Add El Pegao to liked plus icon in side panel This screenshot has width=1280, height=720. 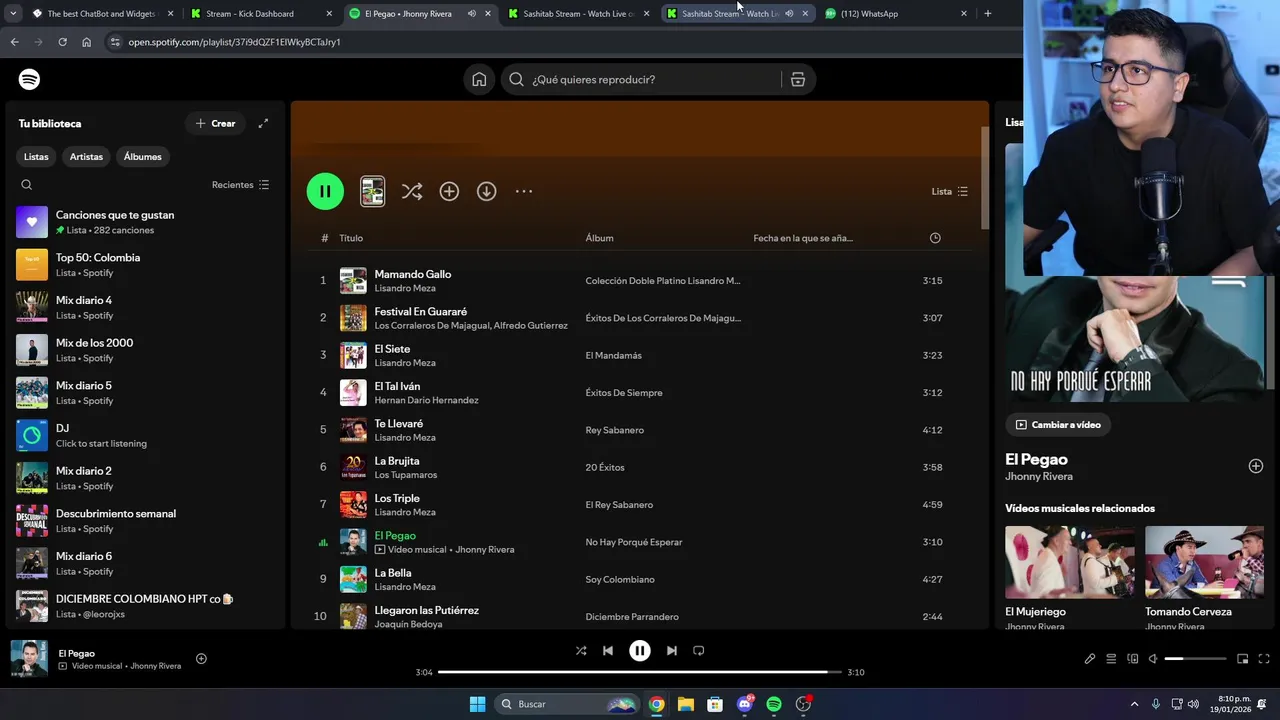coord(1255,466)
